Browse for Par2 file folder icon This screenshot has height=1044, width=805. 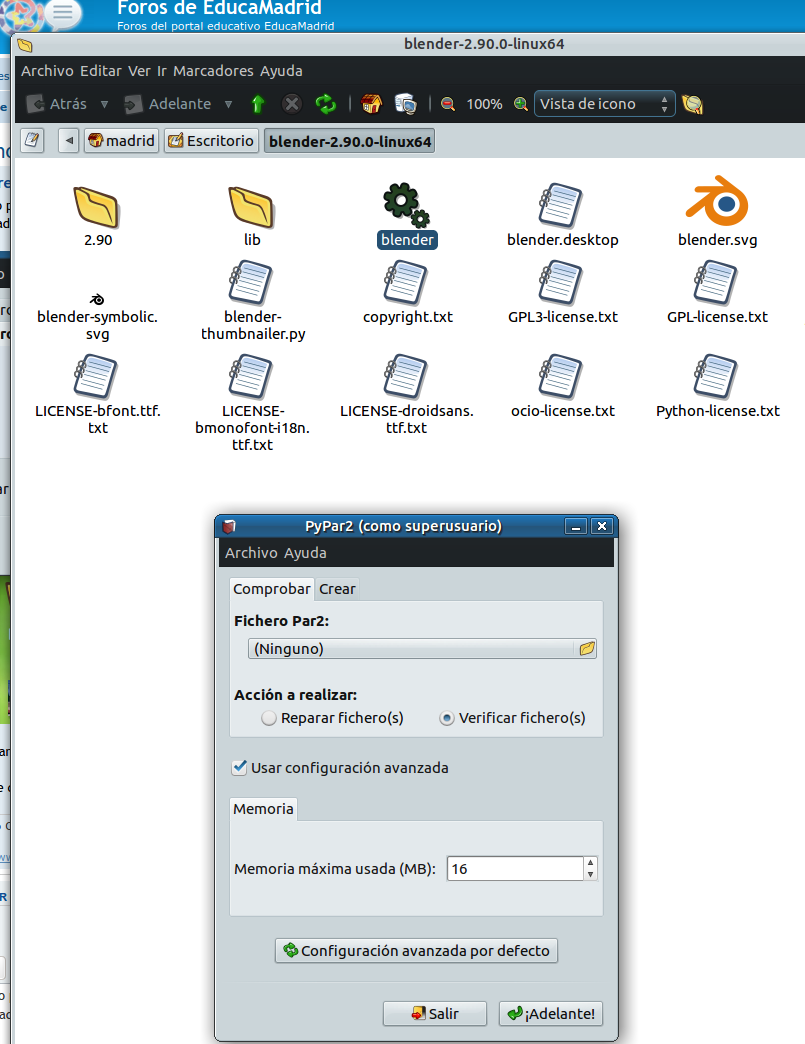(x=587, y=649)
